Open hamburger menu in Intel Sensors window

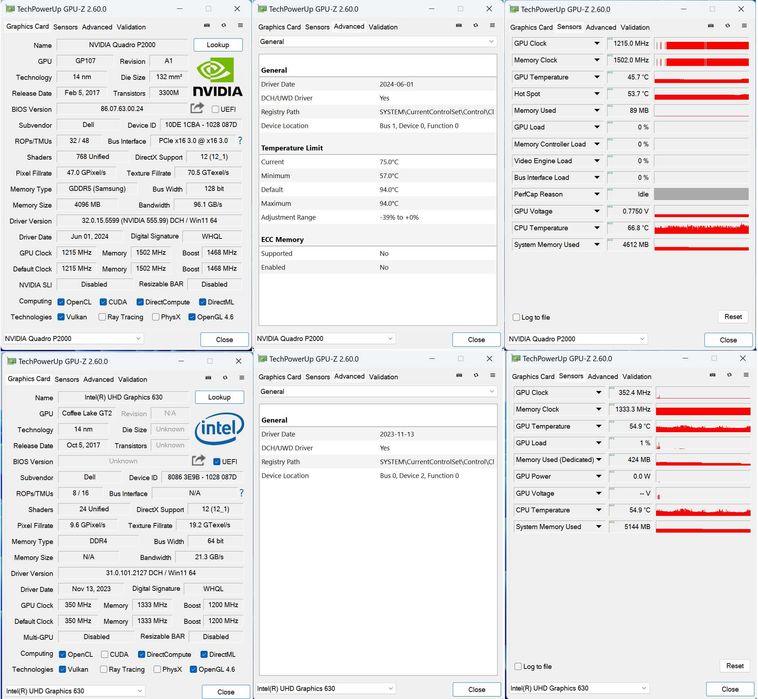pos(746,375)
